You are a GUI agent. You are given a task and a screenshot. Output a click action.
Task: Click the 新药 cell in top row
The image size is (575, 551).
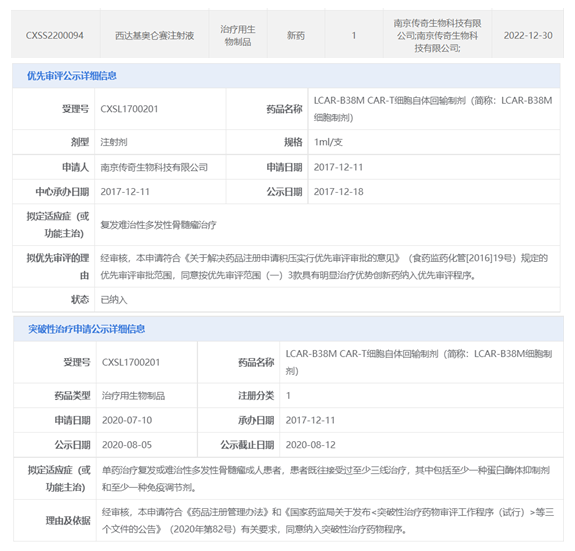point(296,36)
